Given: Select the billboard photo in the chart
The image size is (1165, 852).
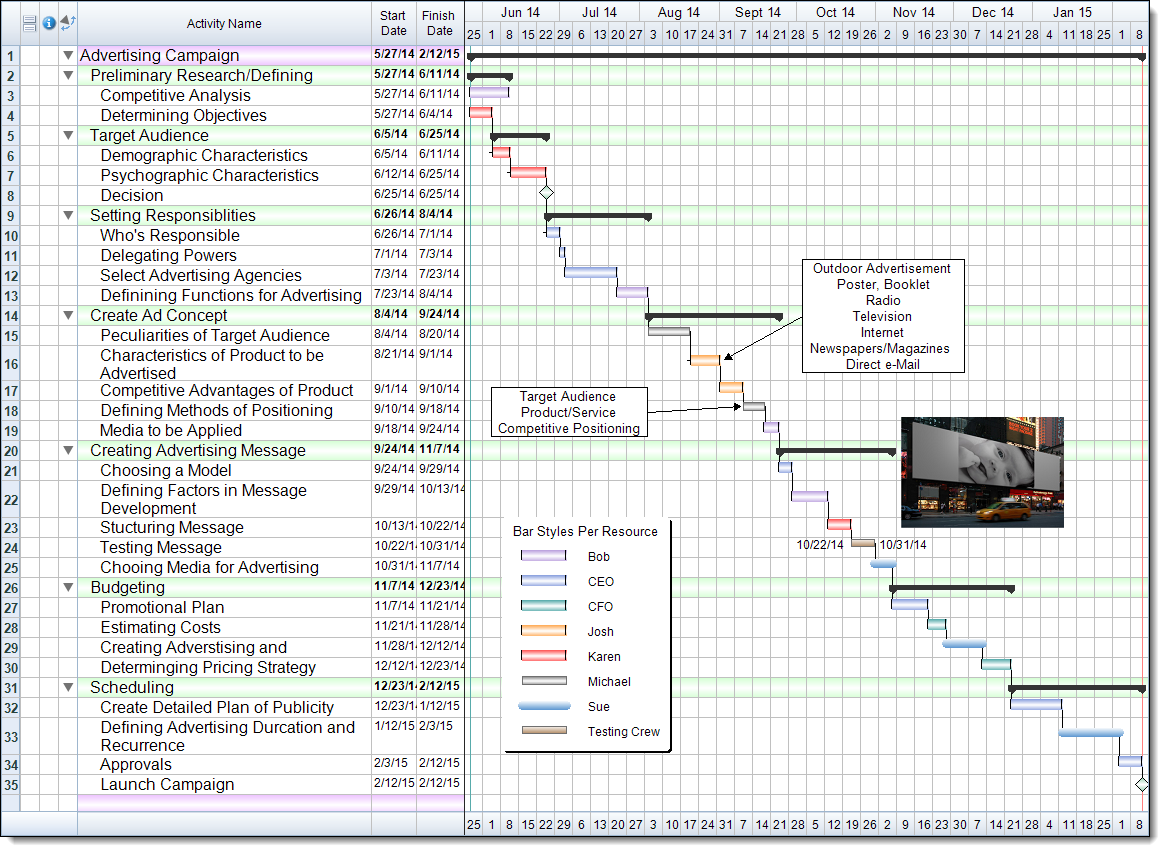Looking at the screenshot, I should pos(981,472).
